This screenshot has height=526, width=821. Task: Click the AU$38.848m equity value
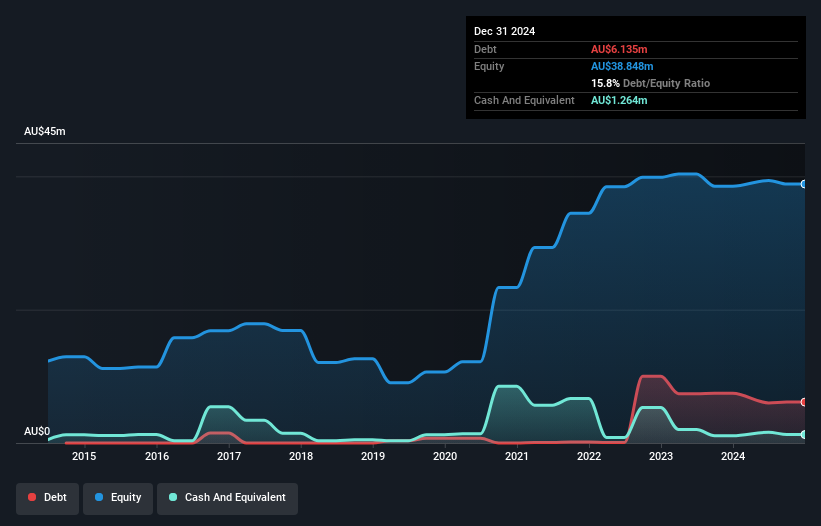622,66
